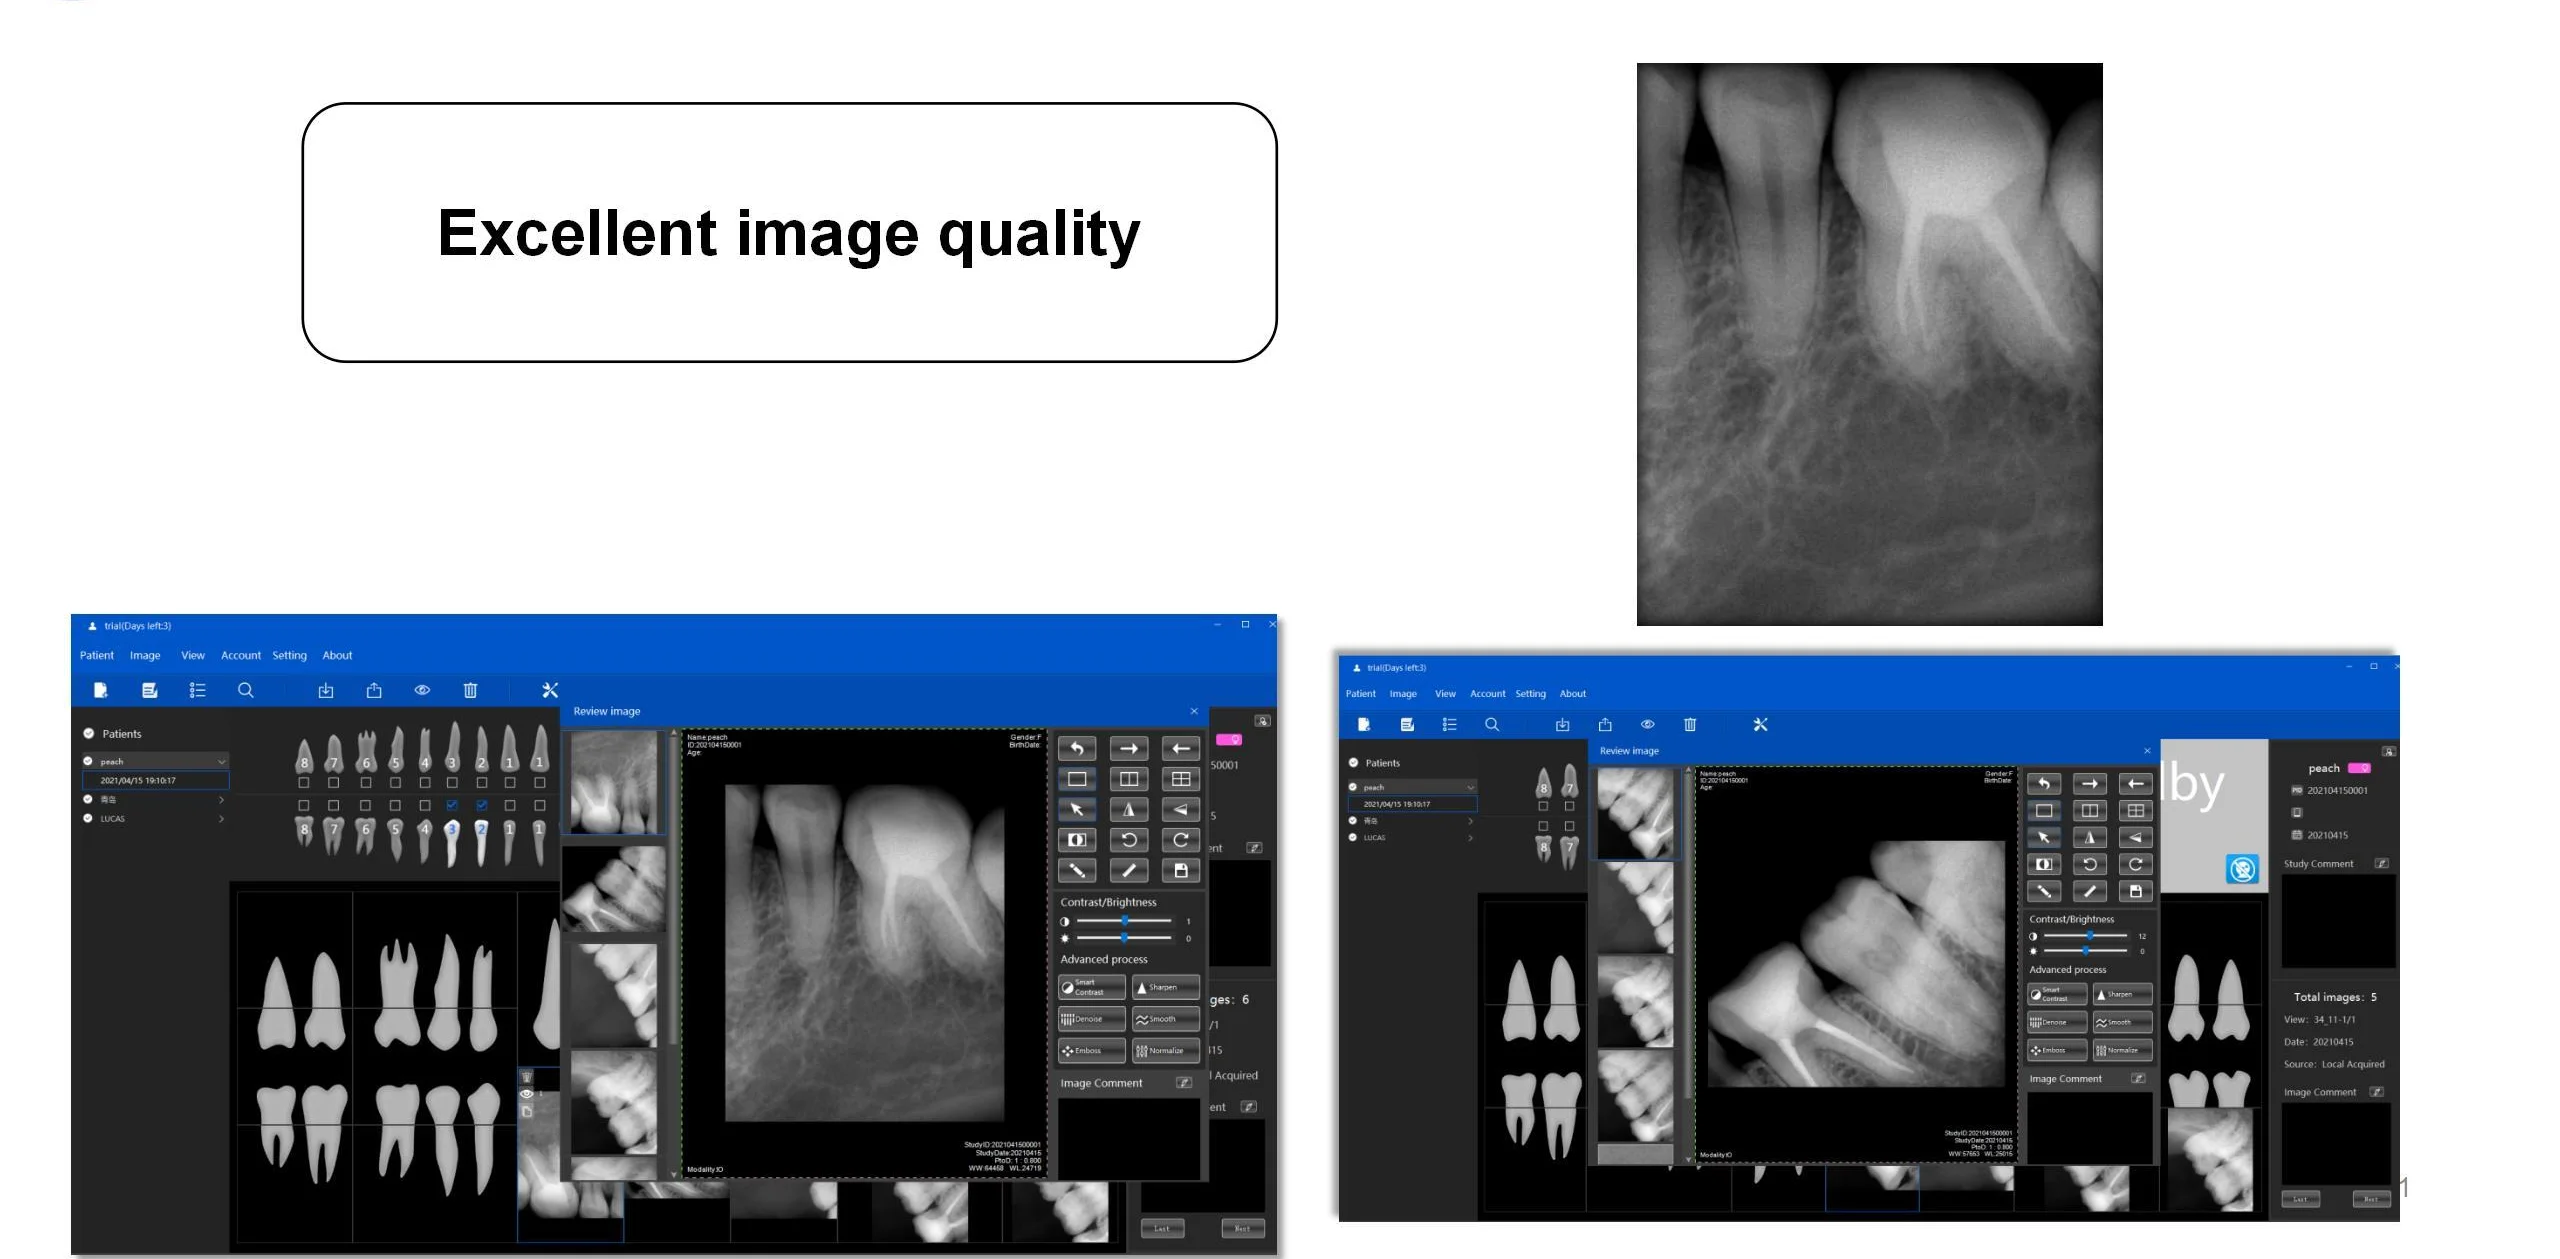Toggle the eye visibility icon in the left window toolbar
Viewport: 2560px width, 1259px height.
pyautogui.click(x=422, y=690)
